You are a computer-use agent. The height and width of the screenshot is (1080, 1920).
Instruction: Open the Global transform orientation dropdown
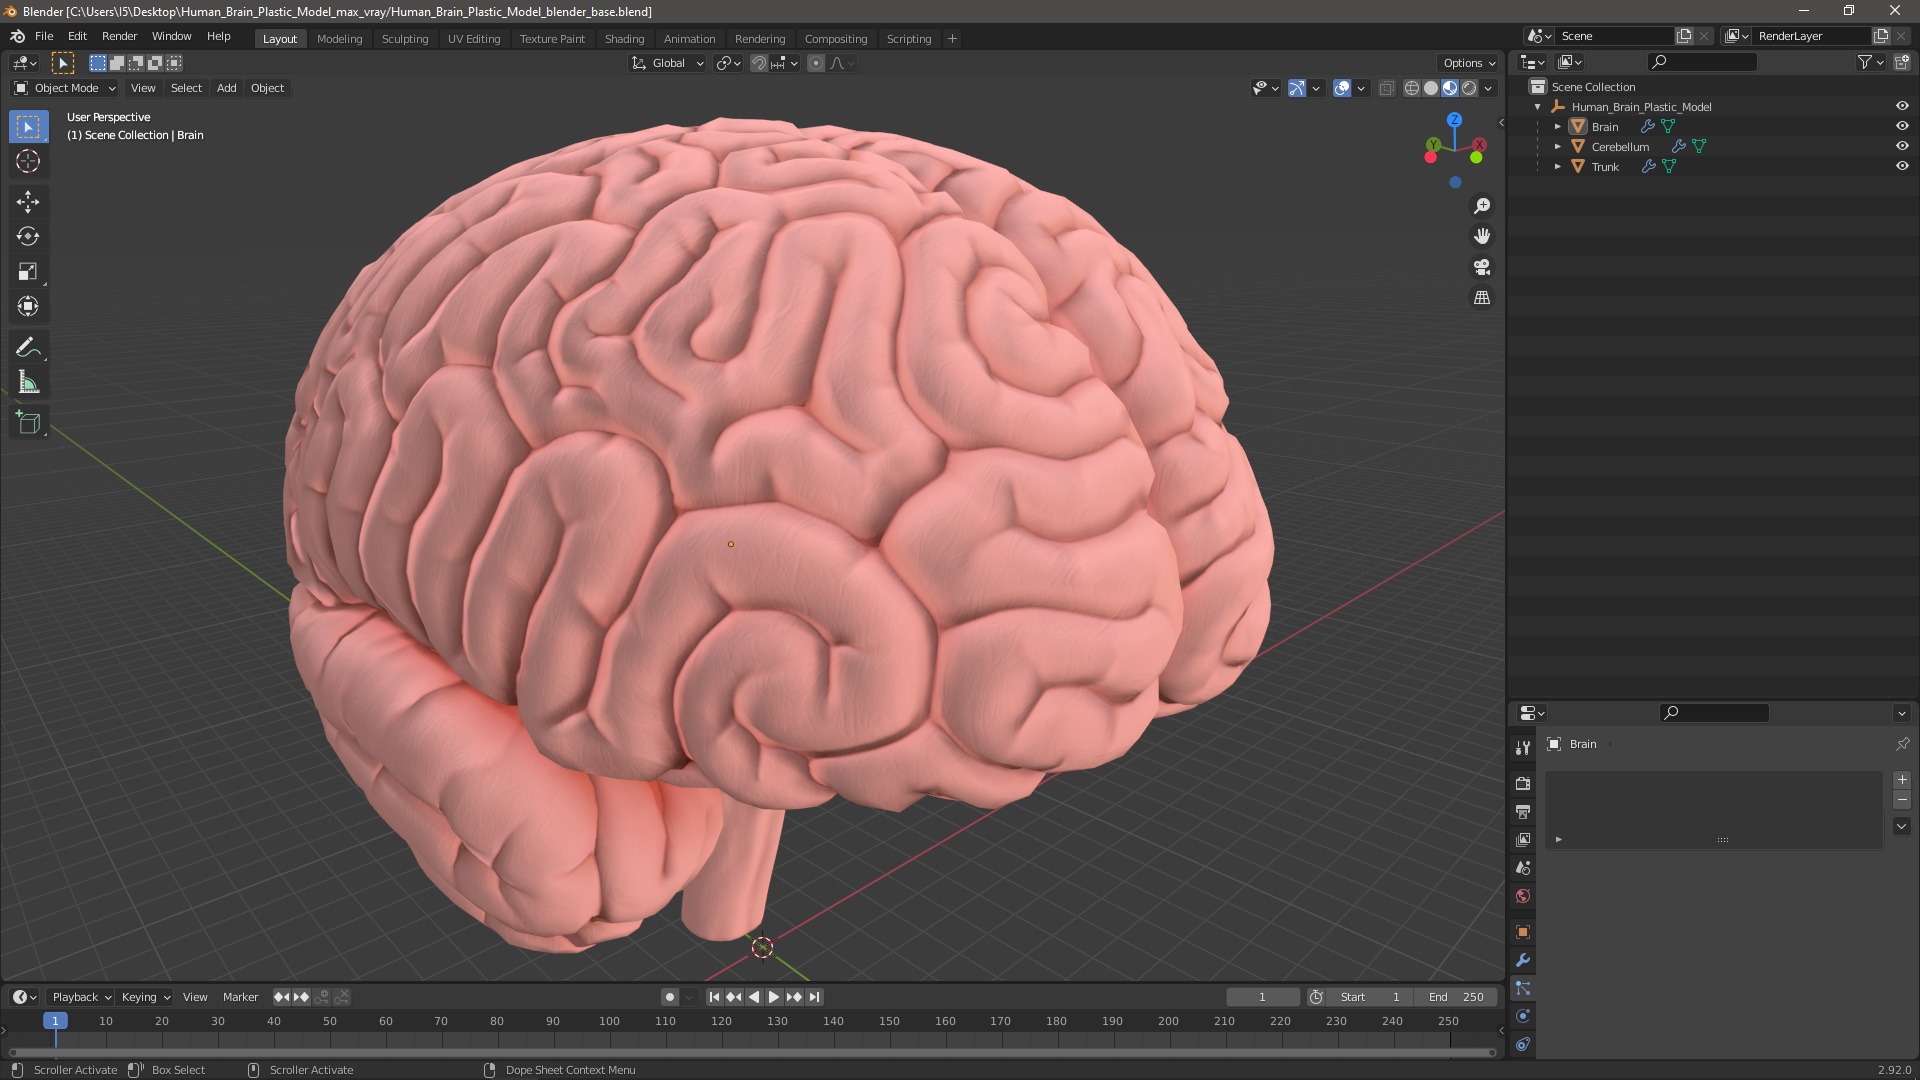(668, 63)
